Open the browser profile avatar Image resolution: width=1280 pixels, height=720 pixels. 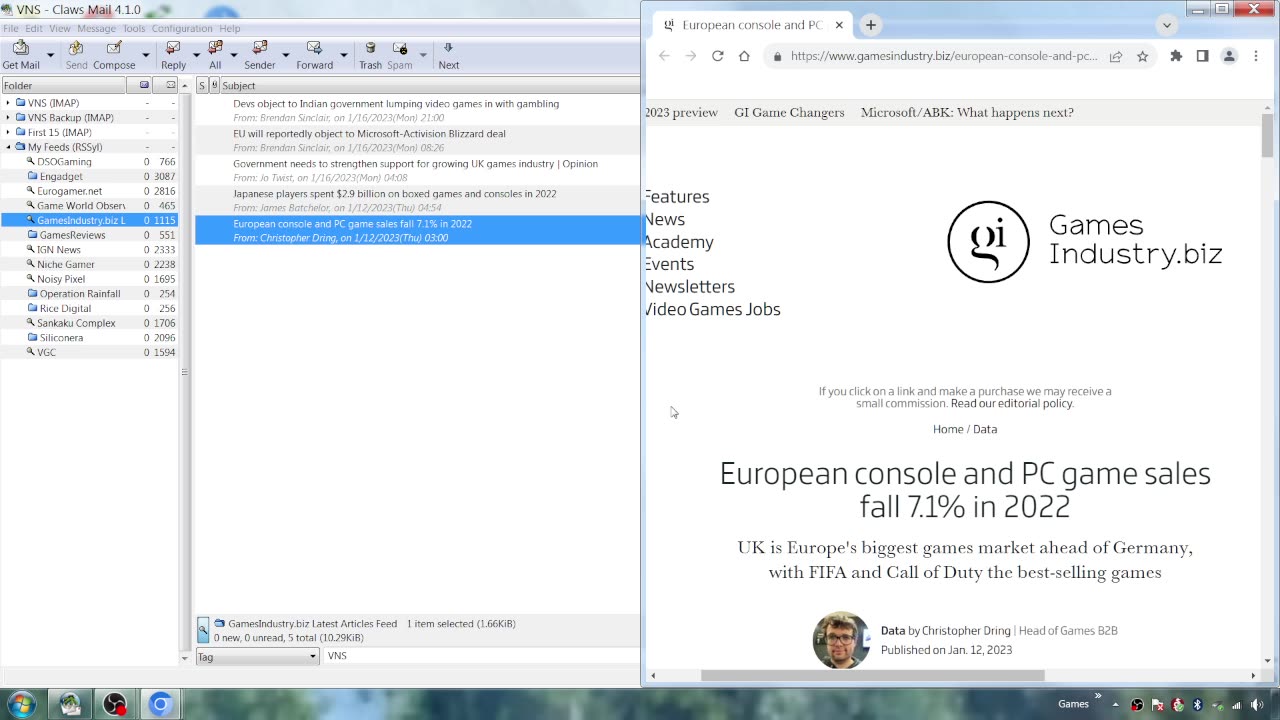point(1229,56)
